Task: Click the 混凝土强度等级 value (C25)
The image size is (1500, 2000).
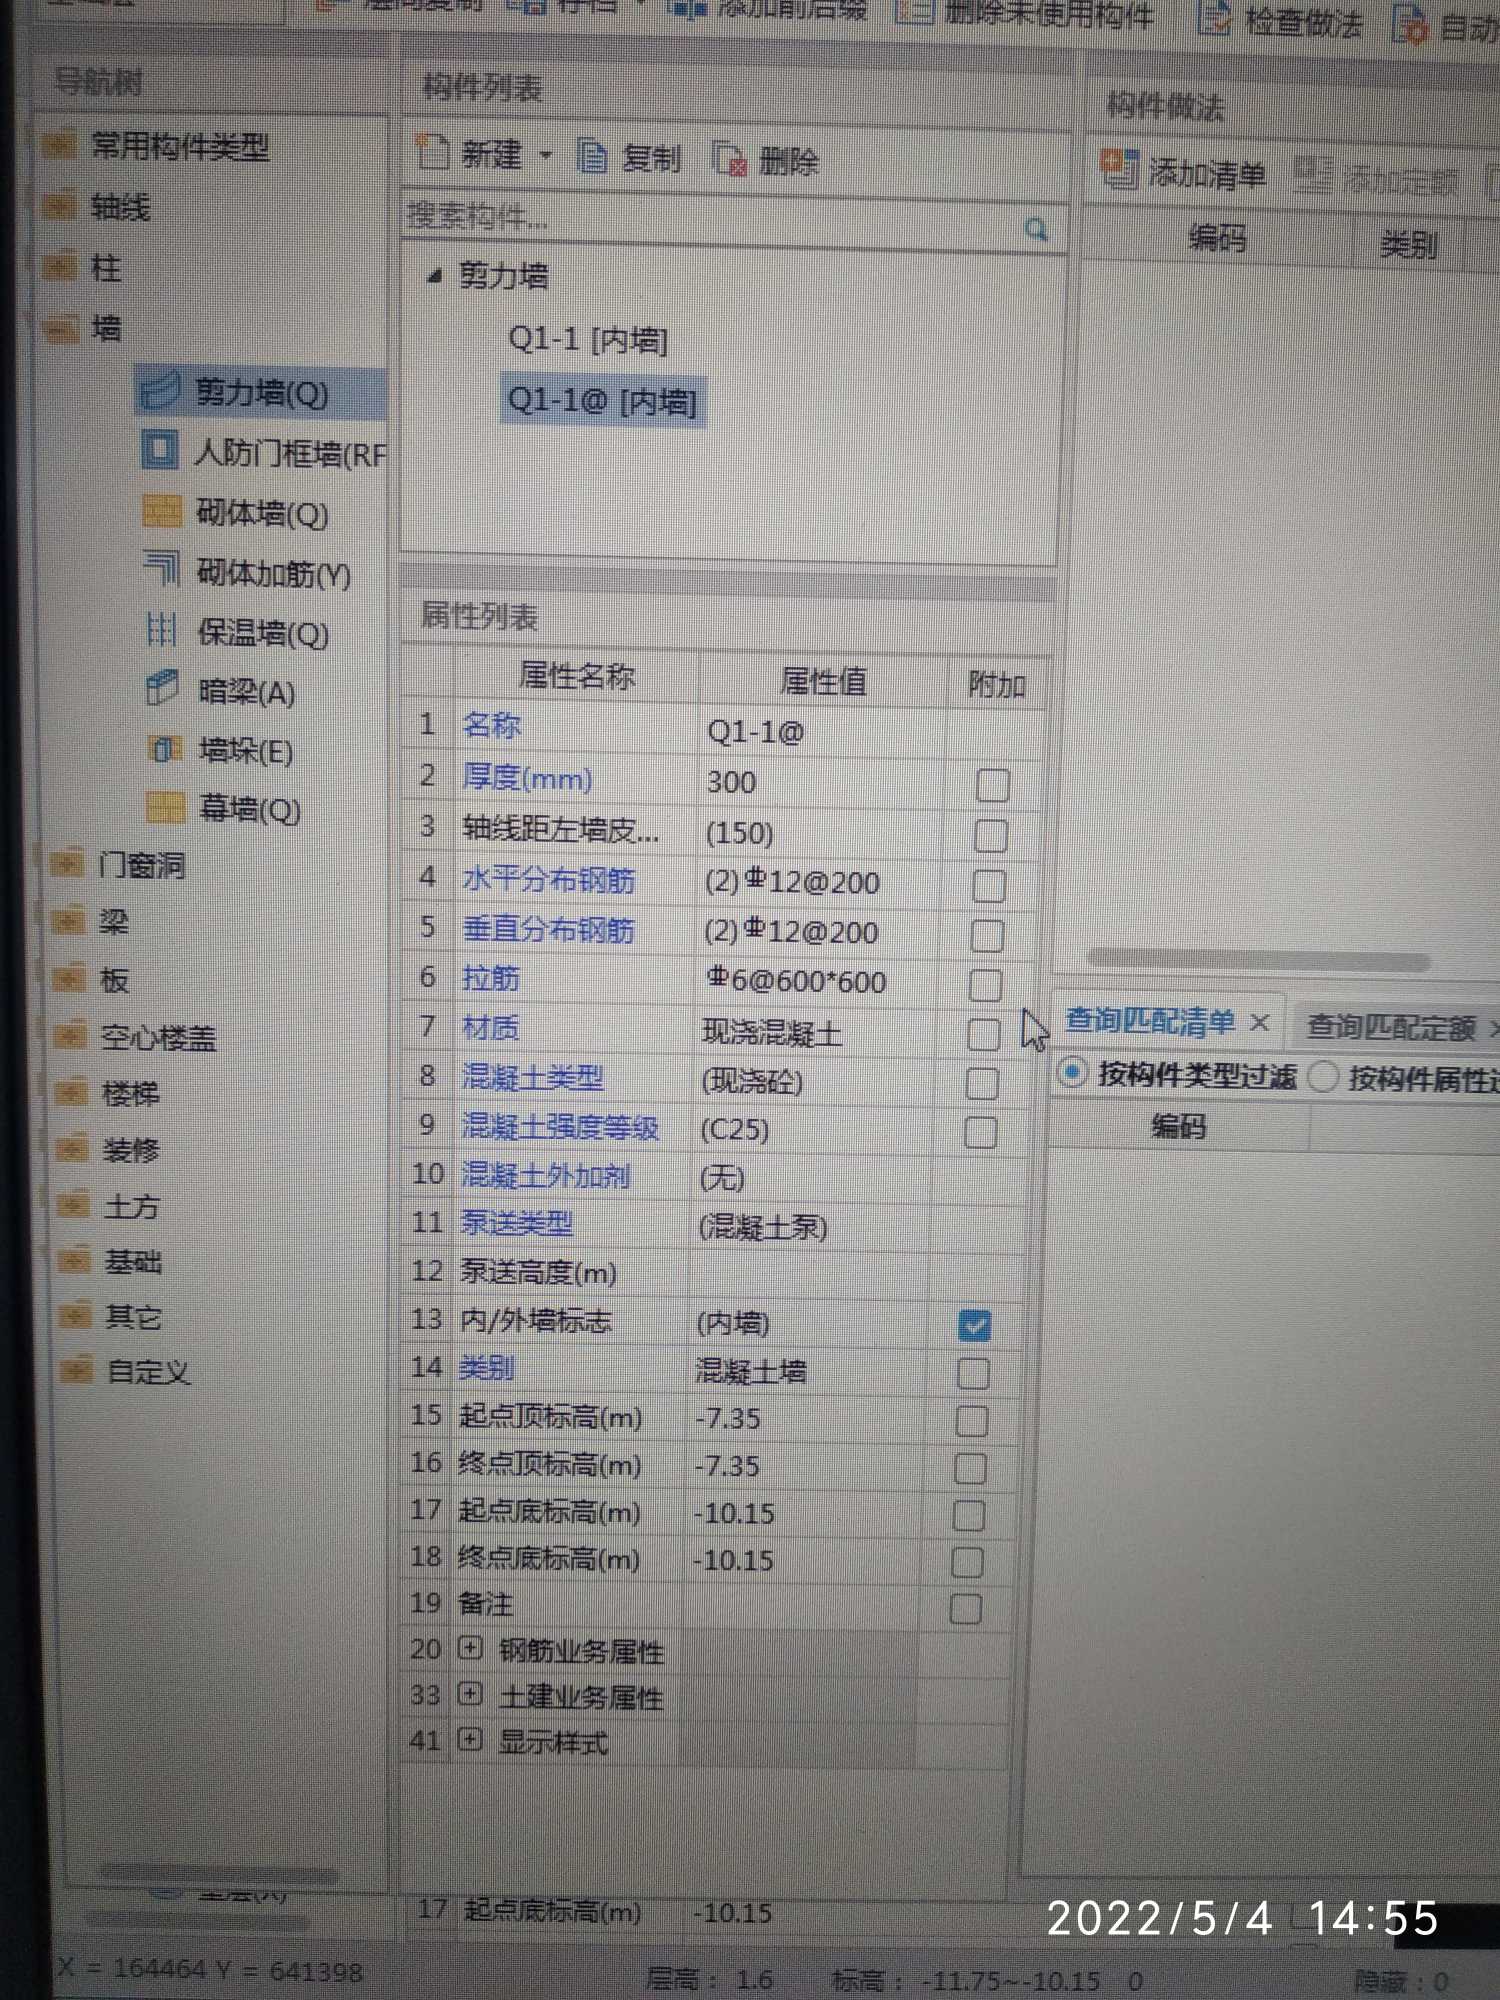Action: tap(814, 1130)
